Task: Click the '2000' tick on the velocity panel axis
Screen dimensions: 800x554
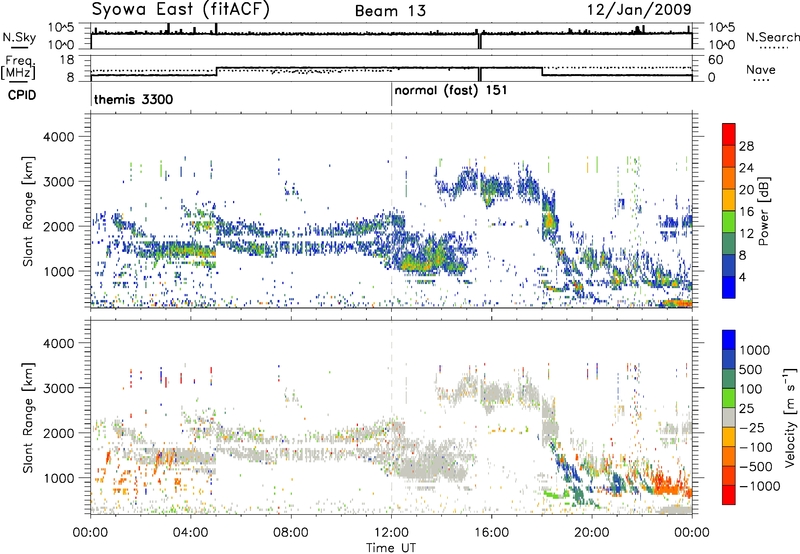Action: 58,433
